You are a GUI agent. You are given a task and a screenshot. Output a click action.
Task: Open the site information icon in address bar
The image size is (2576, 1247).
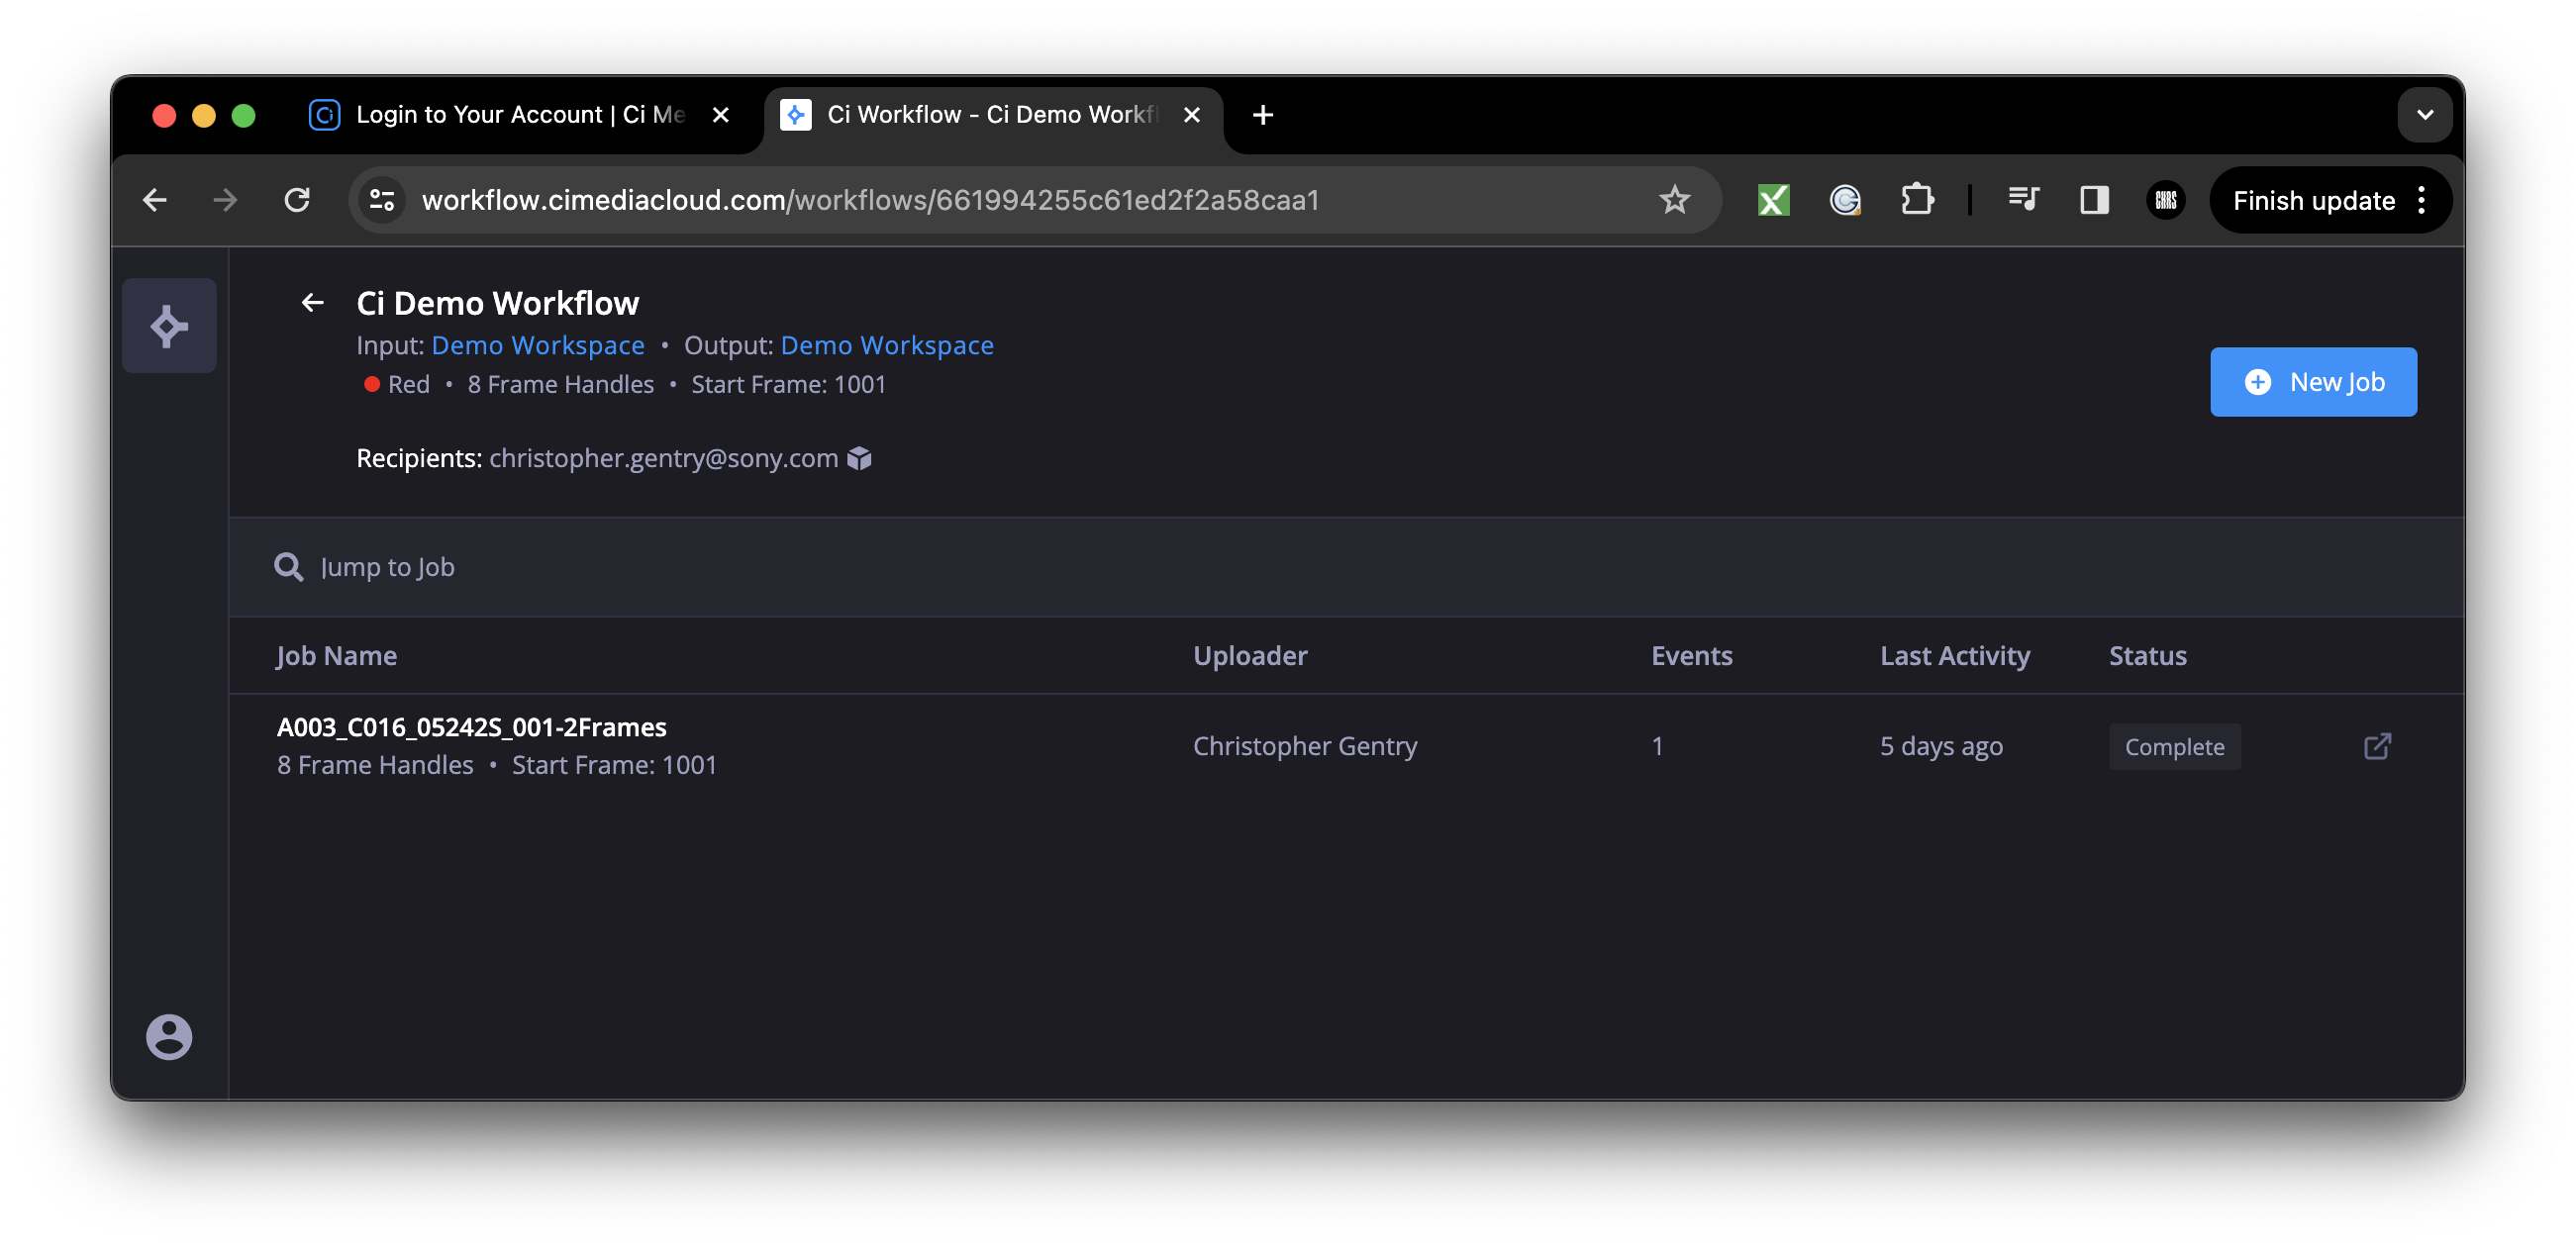pos(382,200)
